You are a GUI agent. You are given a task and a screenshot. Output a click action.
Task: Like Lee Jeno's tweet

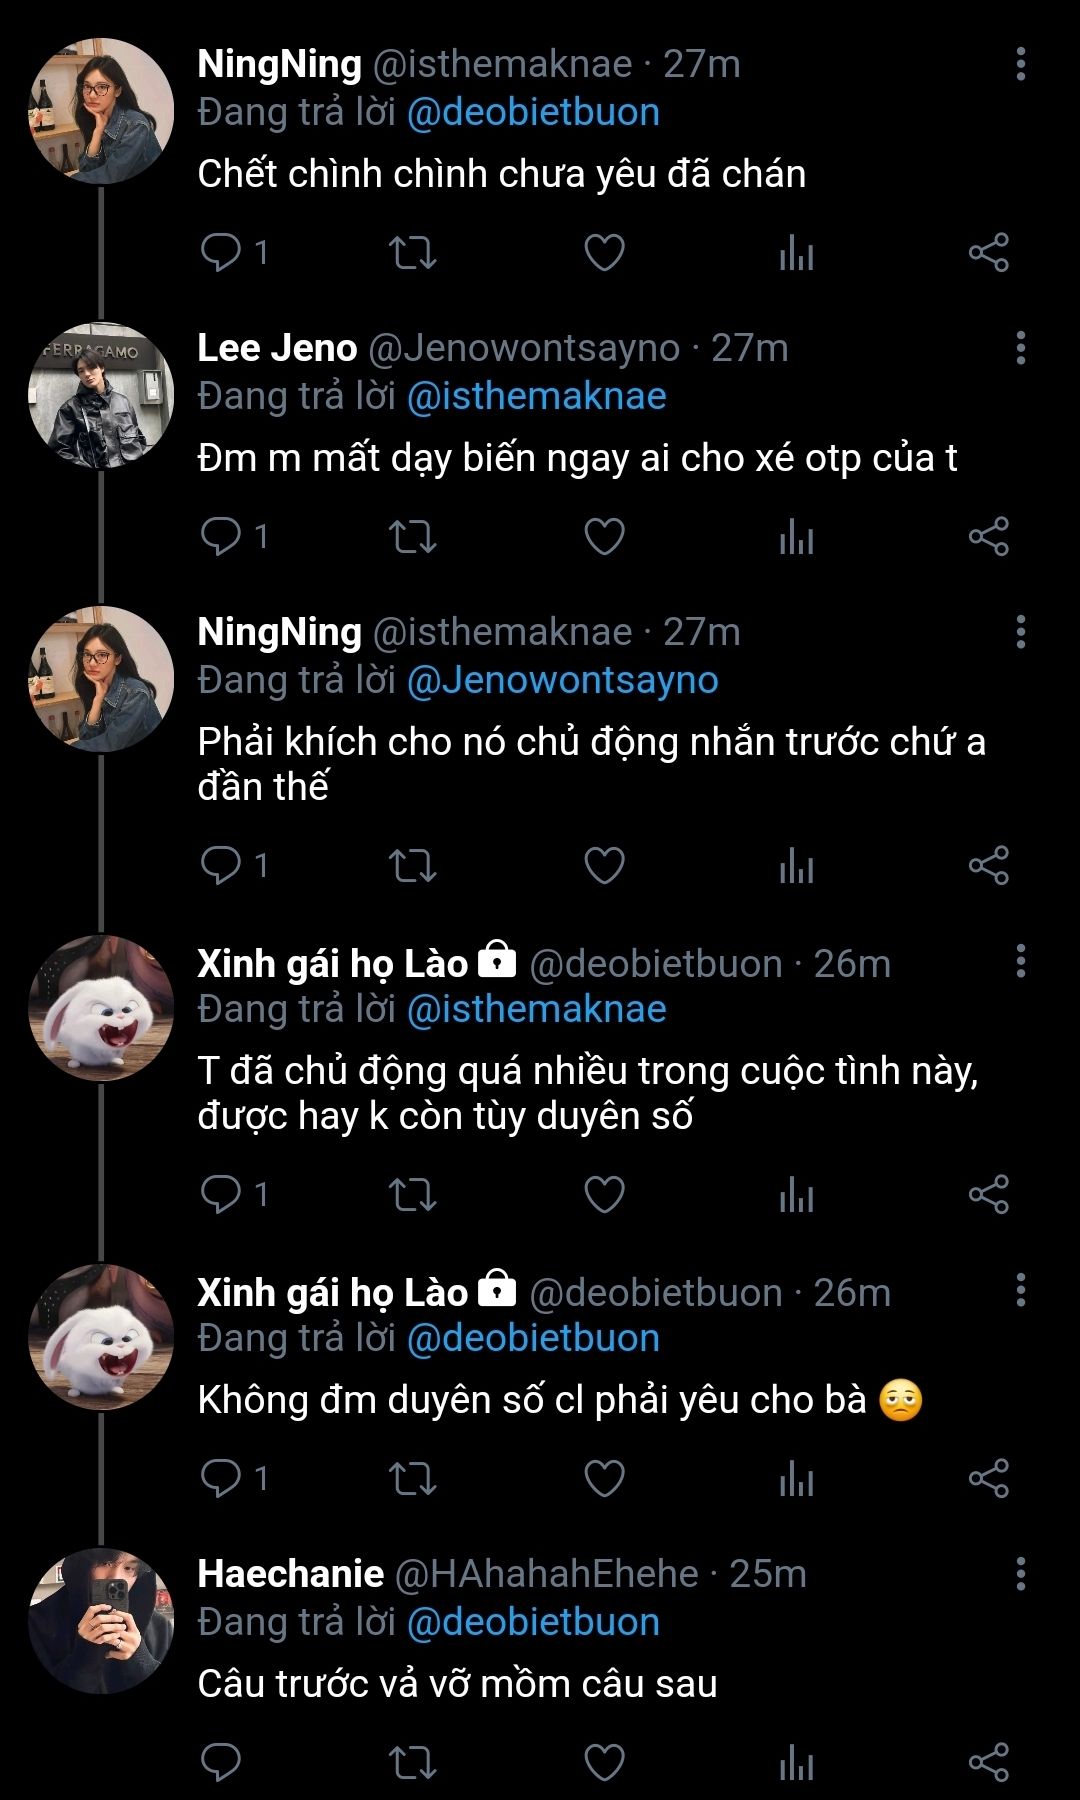click(x=604, y=537)
